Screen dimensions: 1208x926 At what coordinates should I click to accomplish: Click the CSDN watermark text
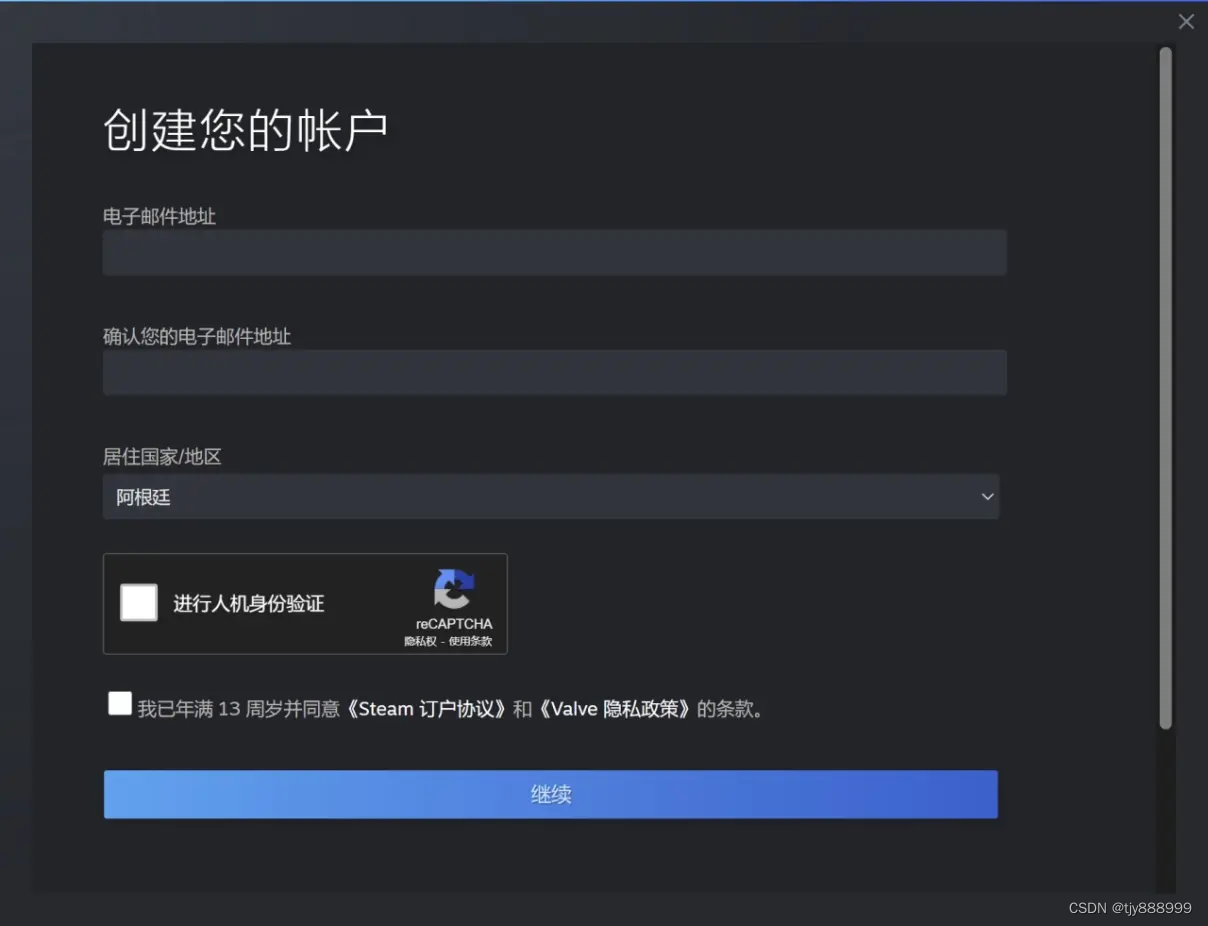click(x=1130, y=908)
